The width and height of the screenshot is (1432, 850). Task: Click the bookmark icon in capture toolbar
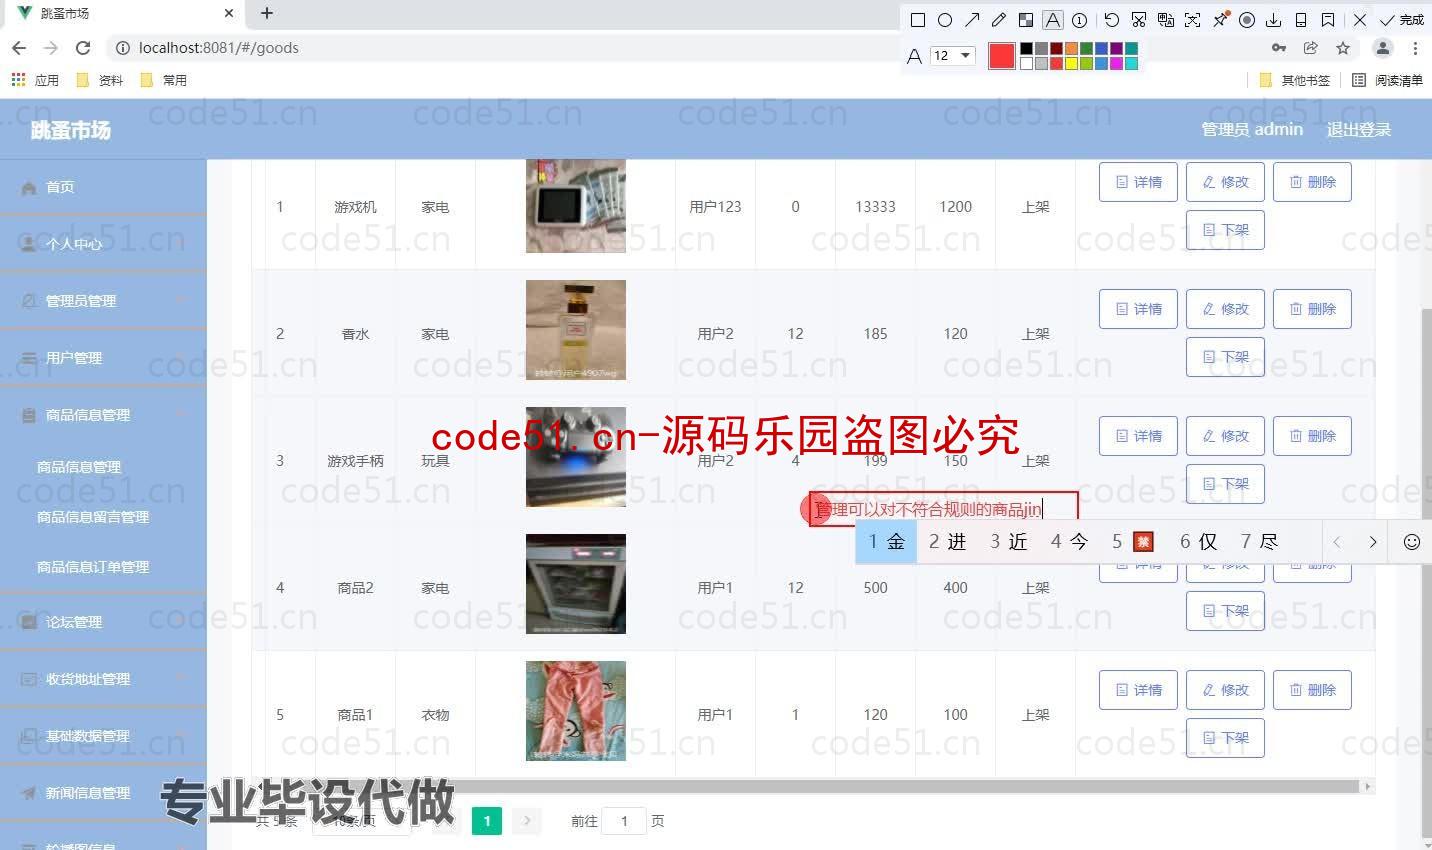(1328, 19)
